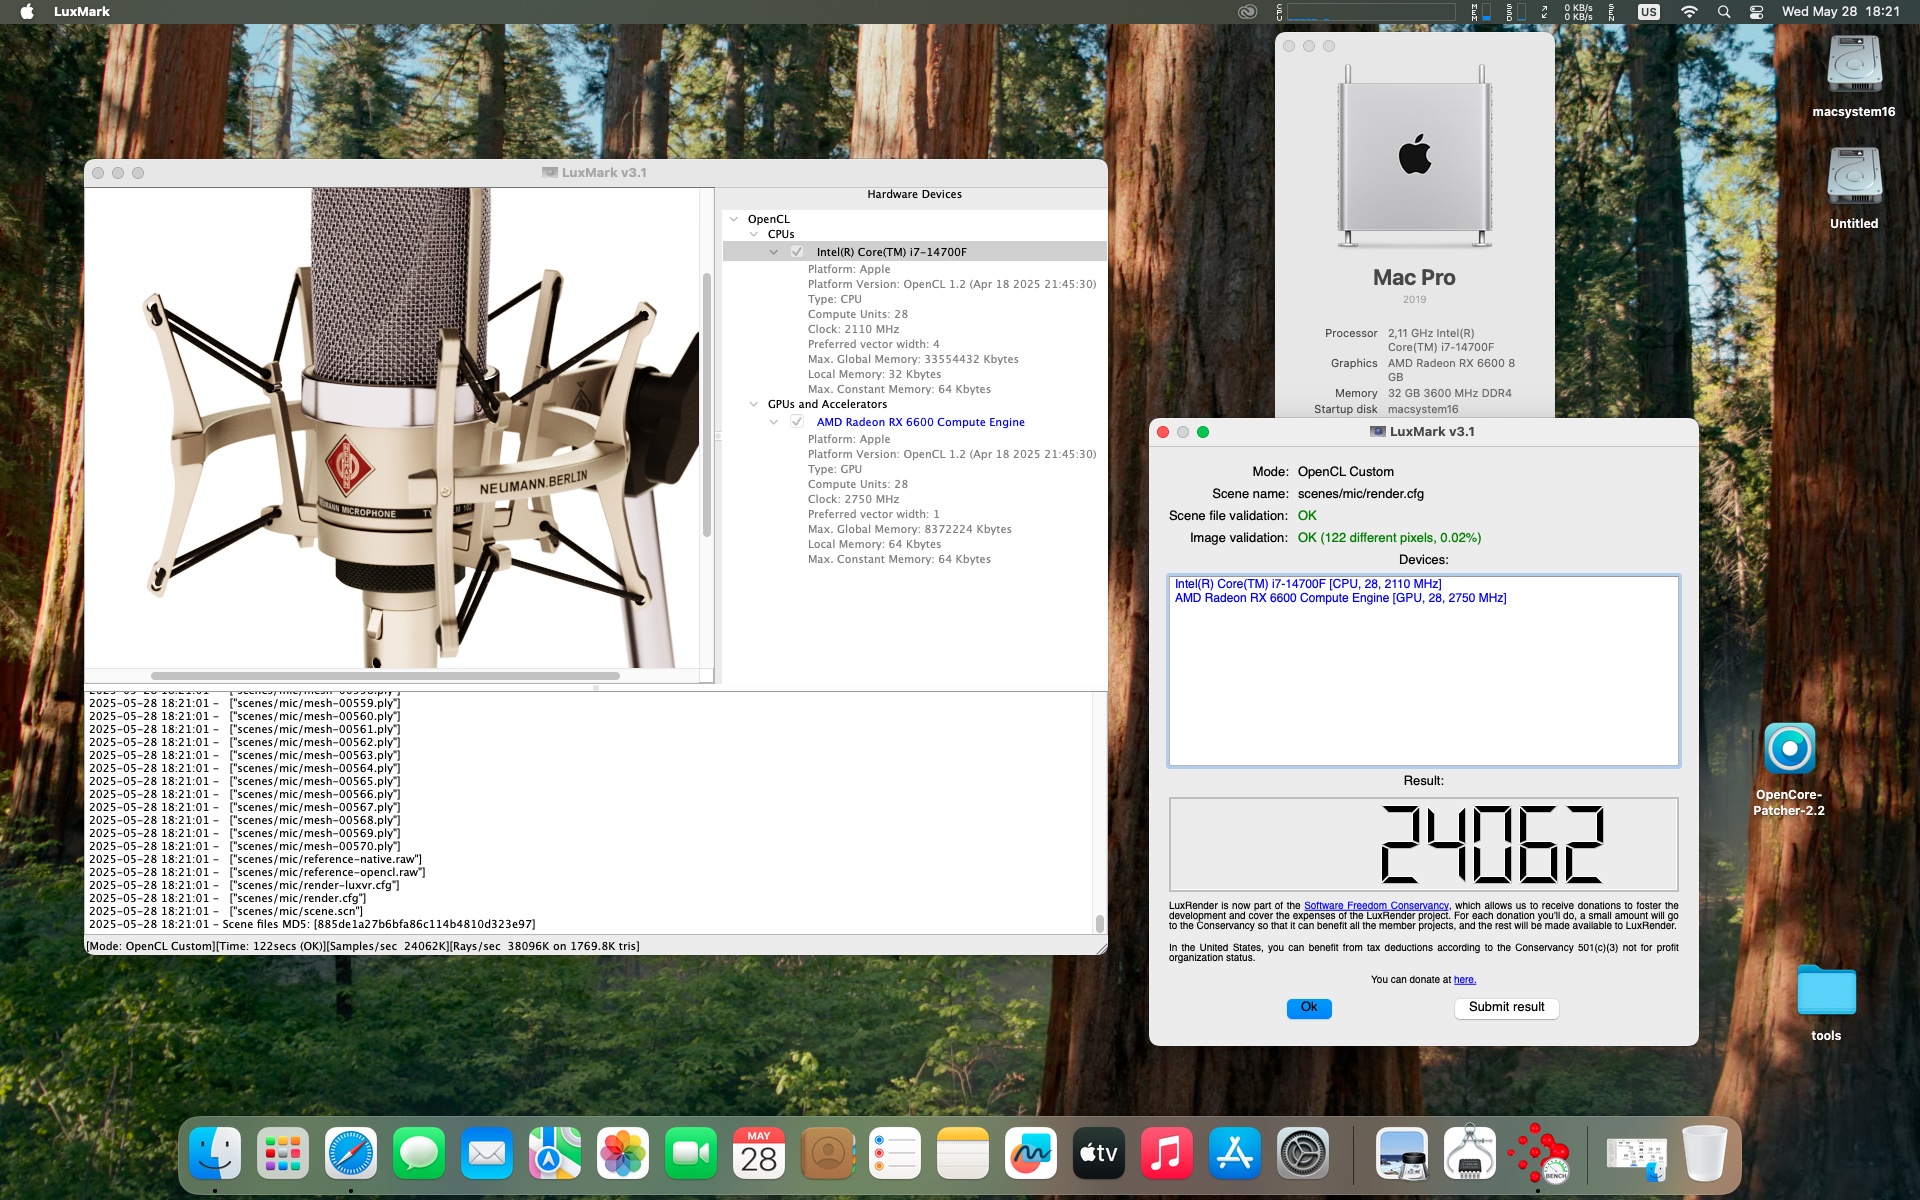Open Reminders app in the Dock
1920x1200 pixels.
pyautogui.click(x=895, y=1154)
